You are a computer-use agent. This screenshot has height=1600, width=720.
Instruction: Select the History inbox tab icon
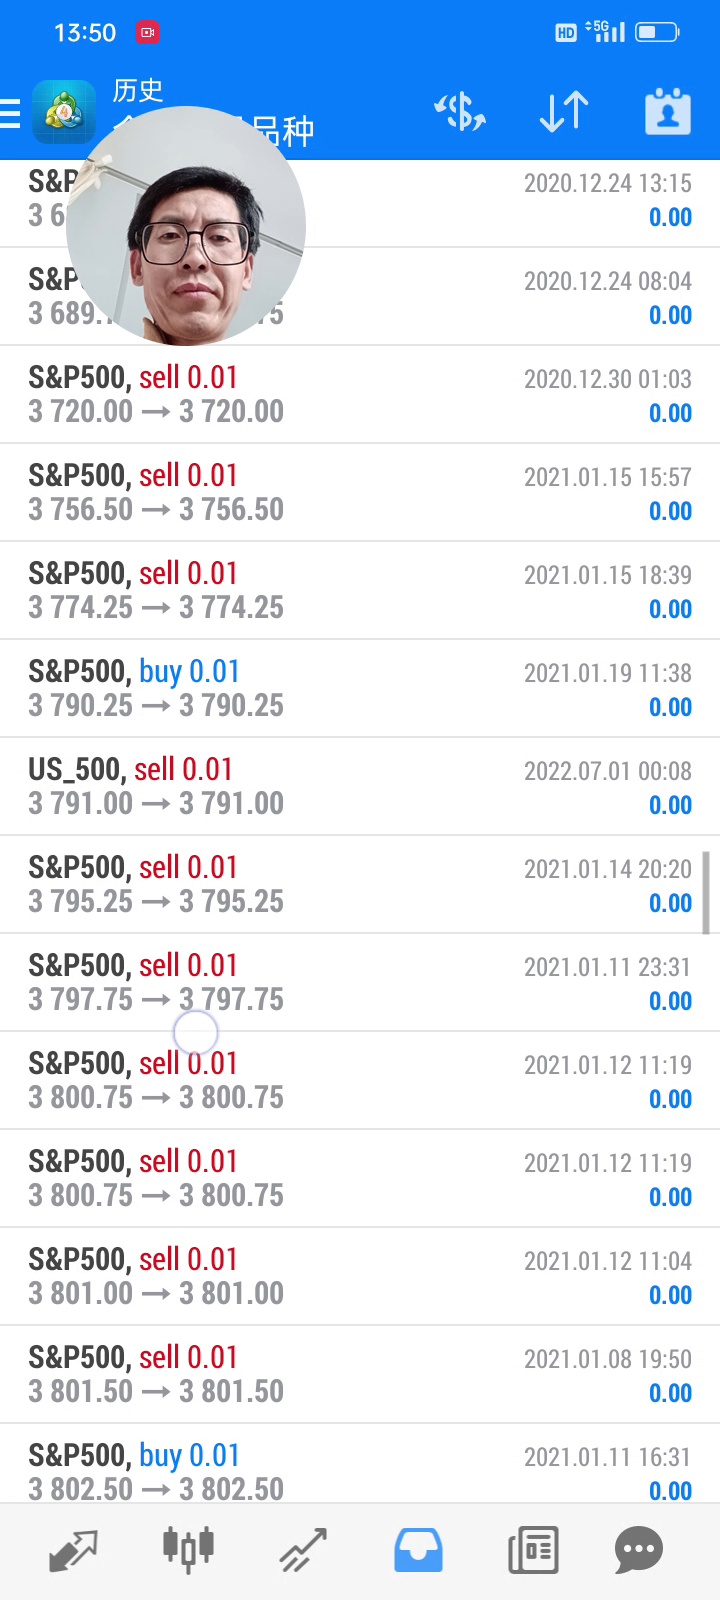point(418,1550)
